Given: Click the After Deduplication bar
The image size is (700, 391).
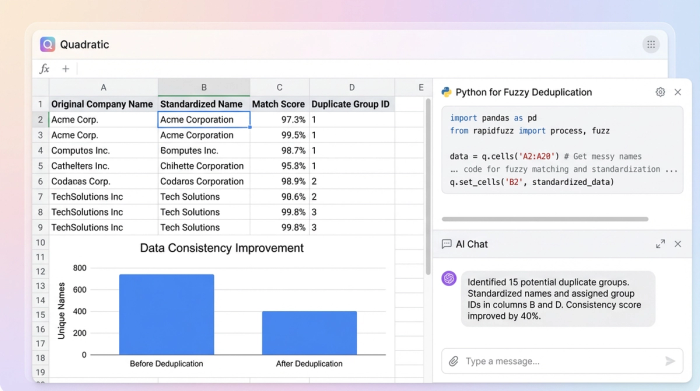Looking at the screenshot, I should [309, 333].
